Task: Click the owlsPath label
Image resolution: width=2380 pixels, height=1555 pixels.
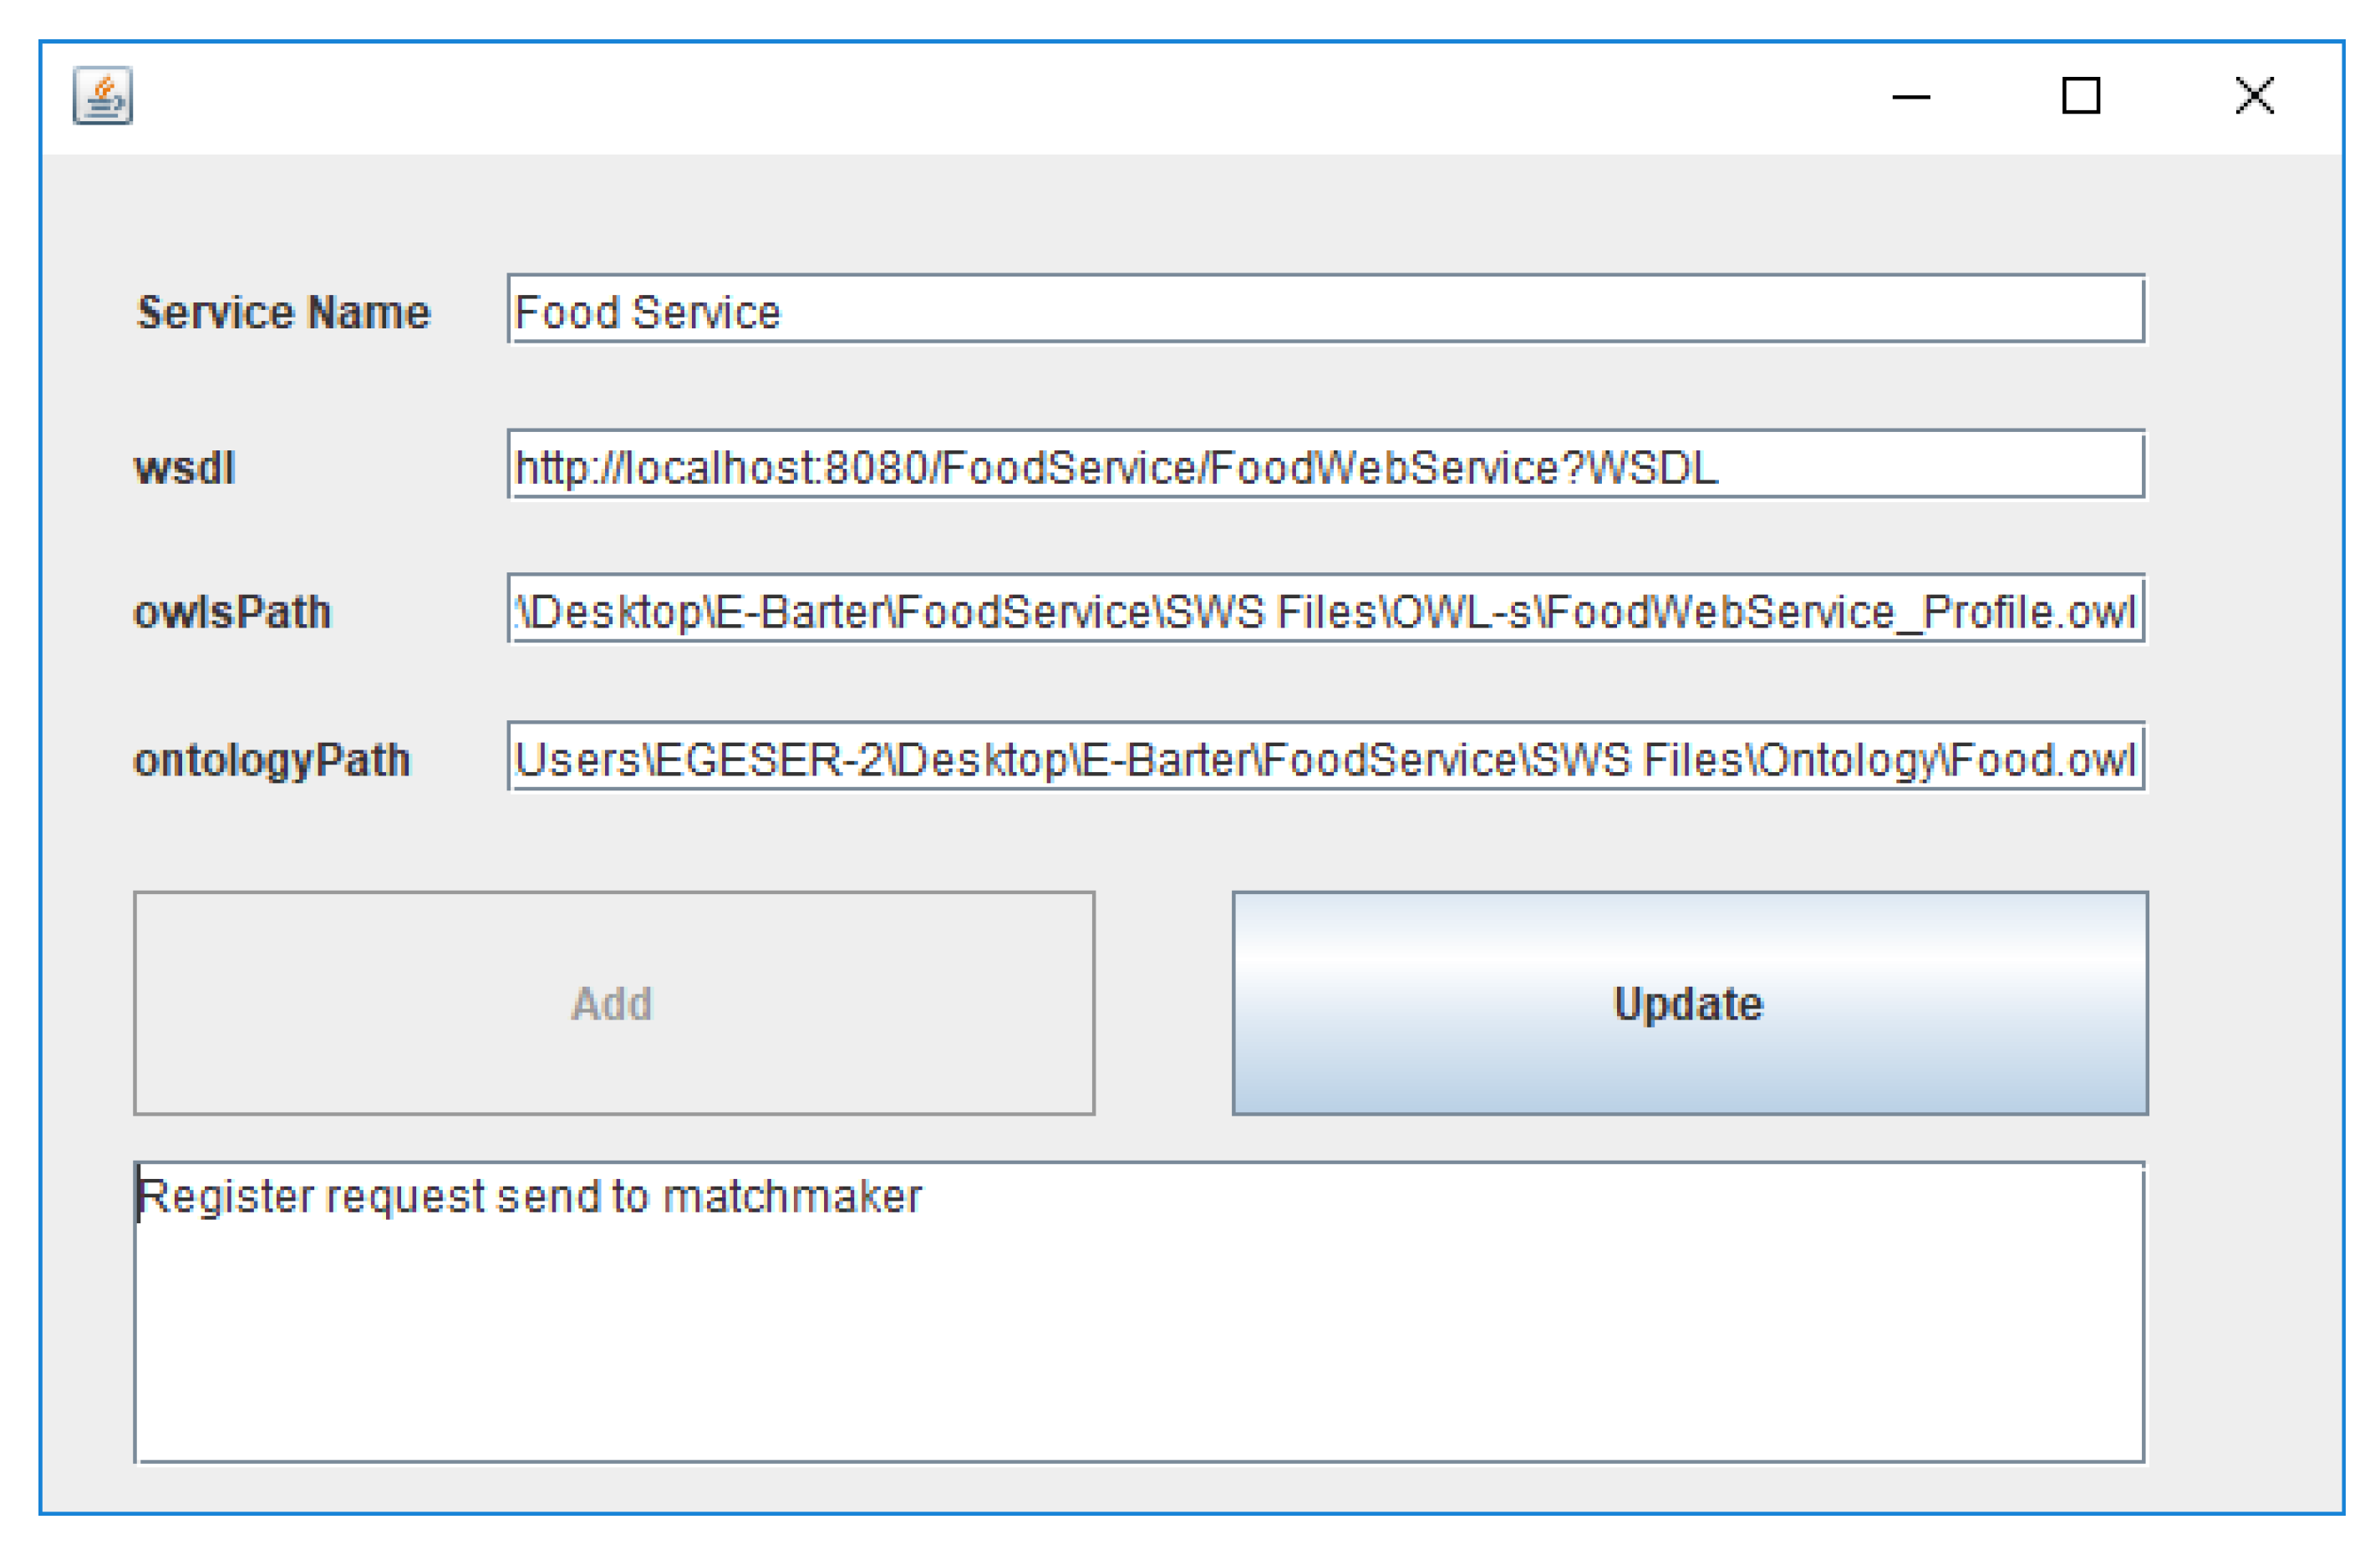Action: (x=232, y=612)
